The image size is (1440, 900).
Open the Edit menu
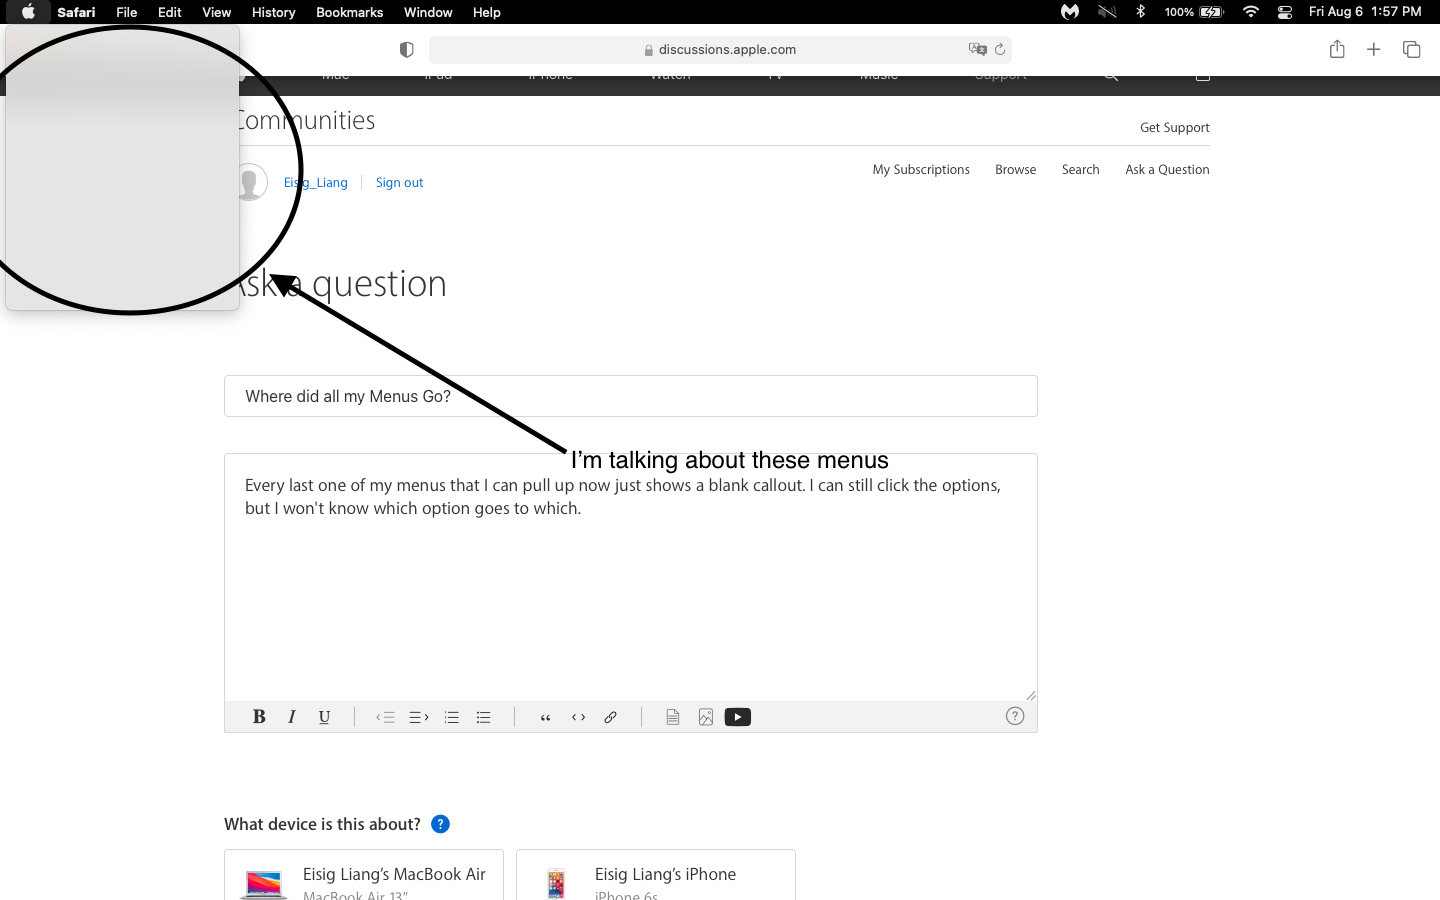point(170,12)
